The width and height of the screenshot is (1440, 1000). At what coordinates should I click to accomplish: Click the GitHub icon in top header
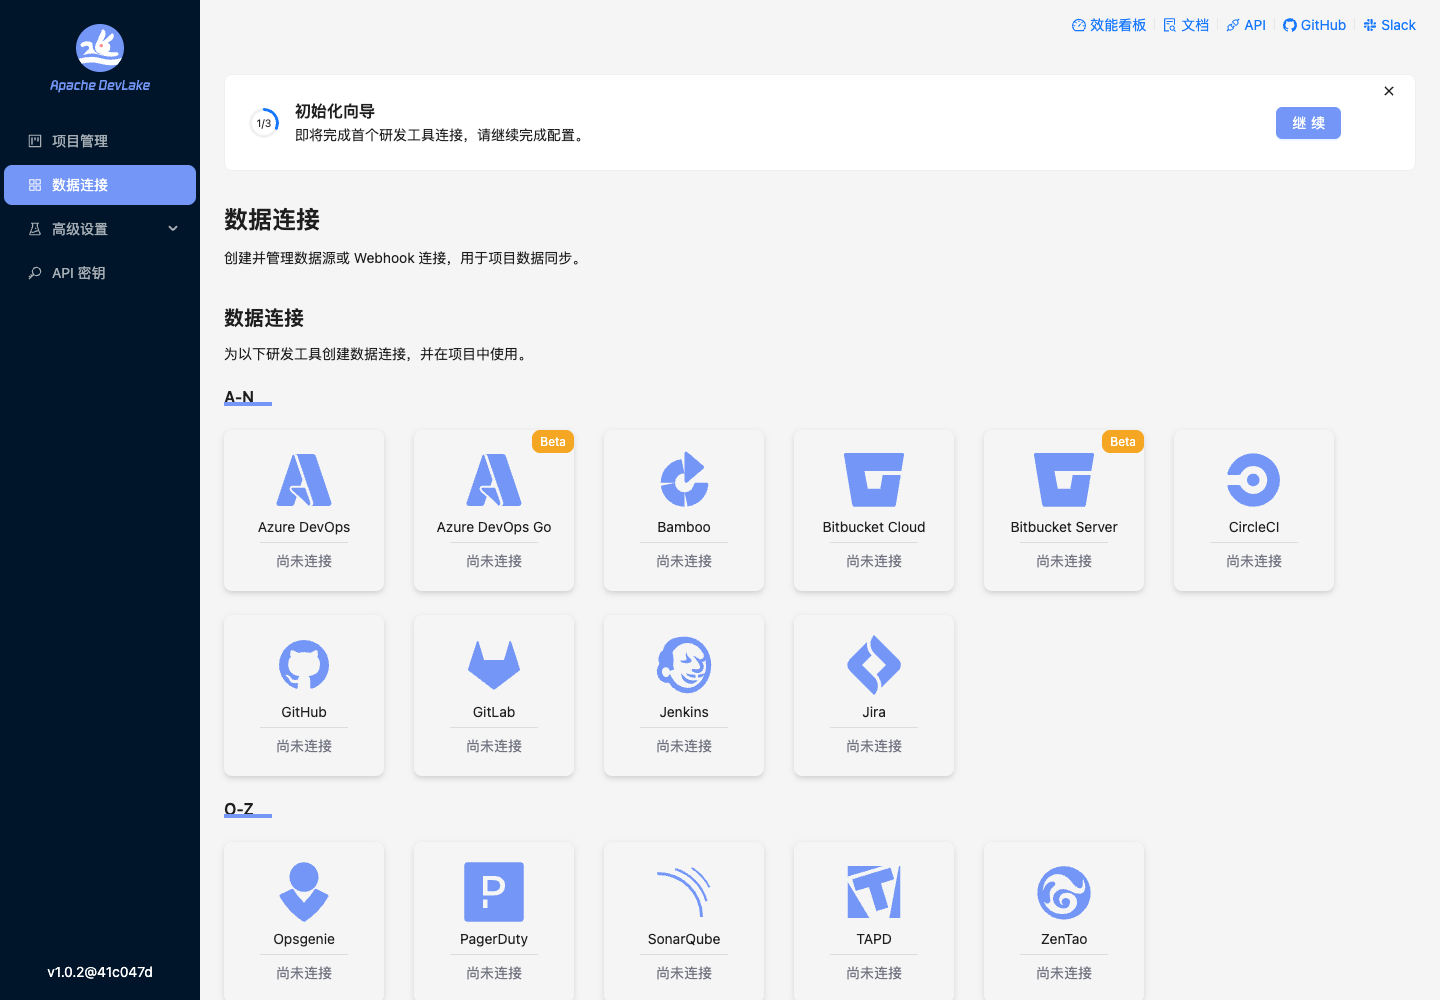[x=1290, y=25]
